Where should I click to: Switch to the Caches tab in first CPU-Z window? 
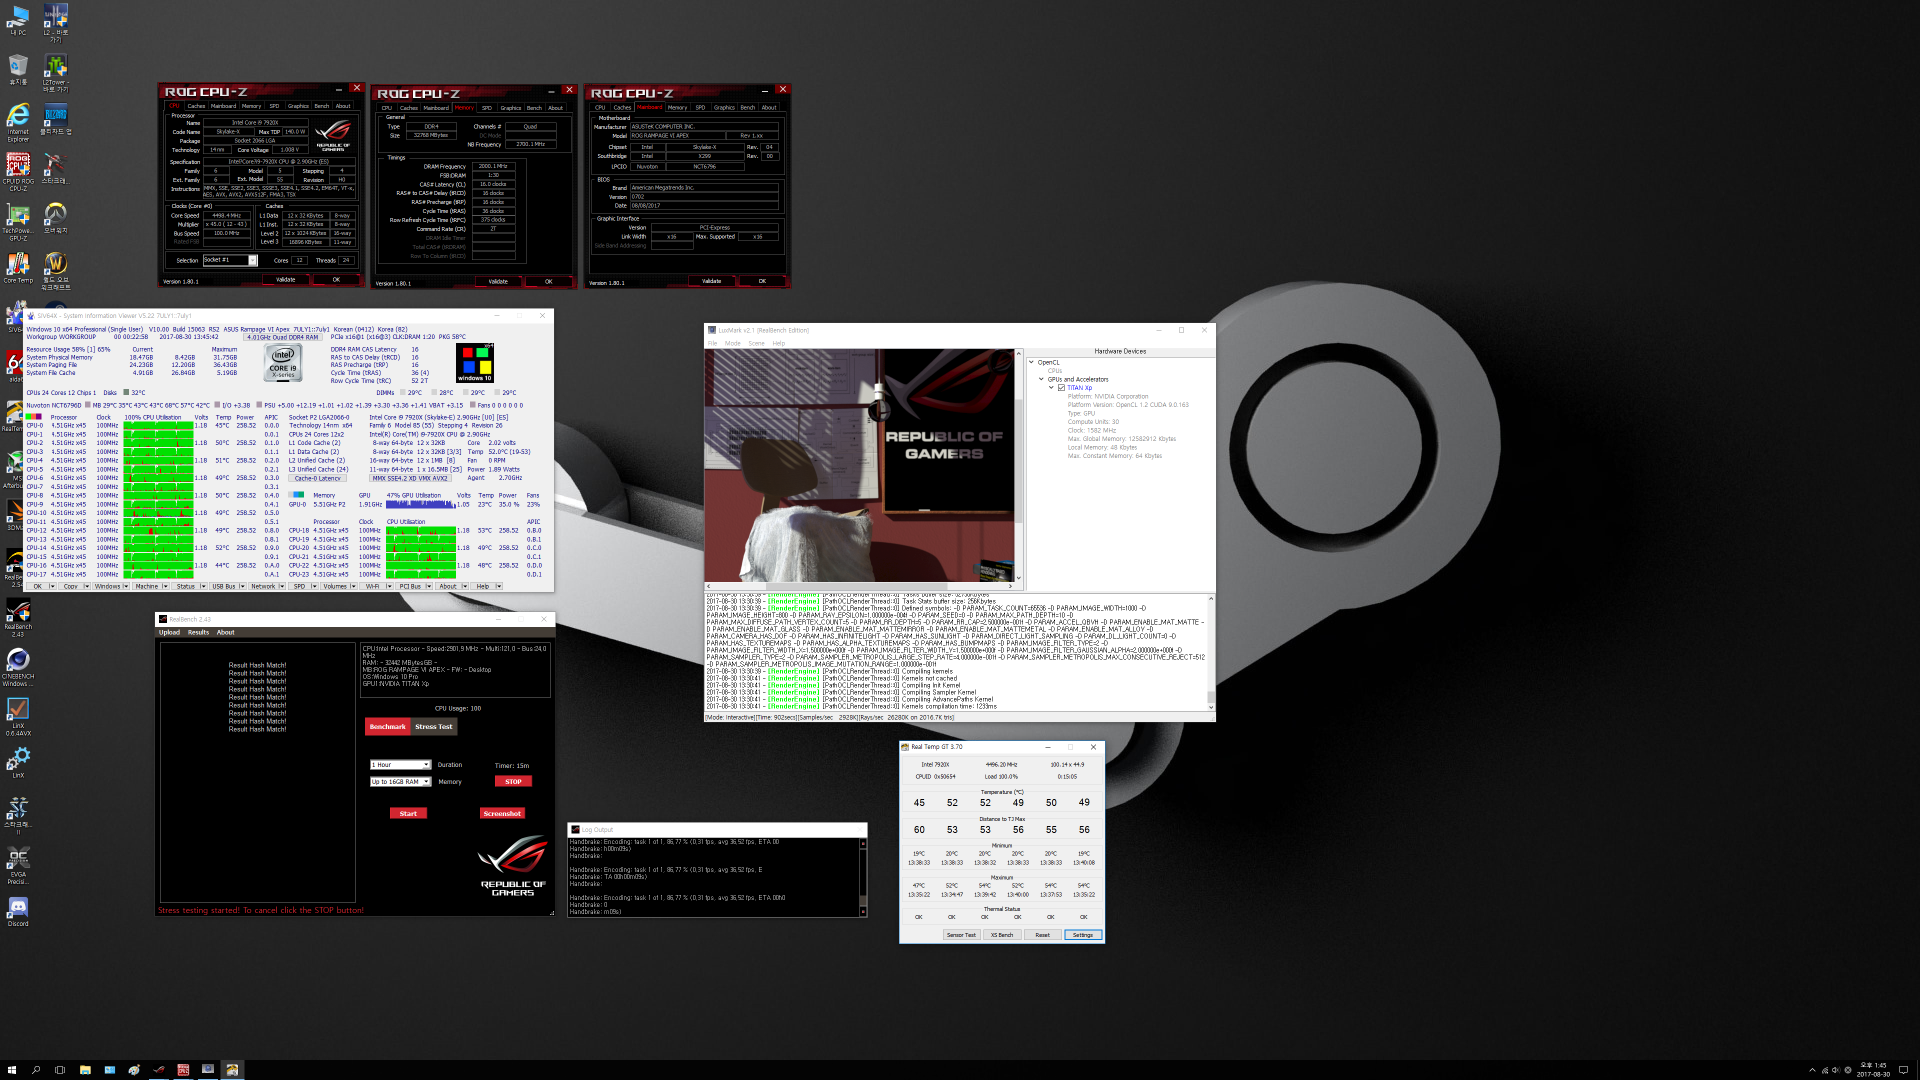(x=196, y=106)
